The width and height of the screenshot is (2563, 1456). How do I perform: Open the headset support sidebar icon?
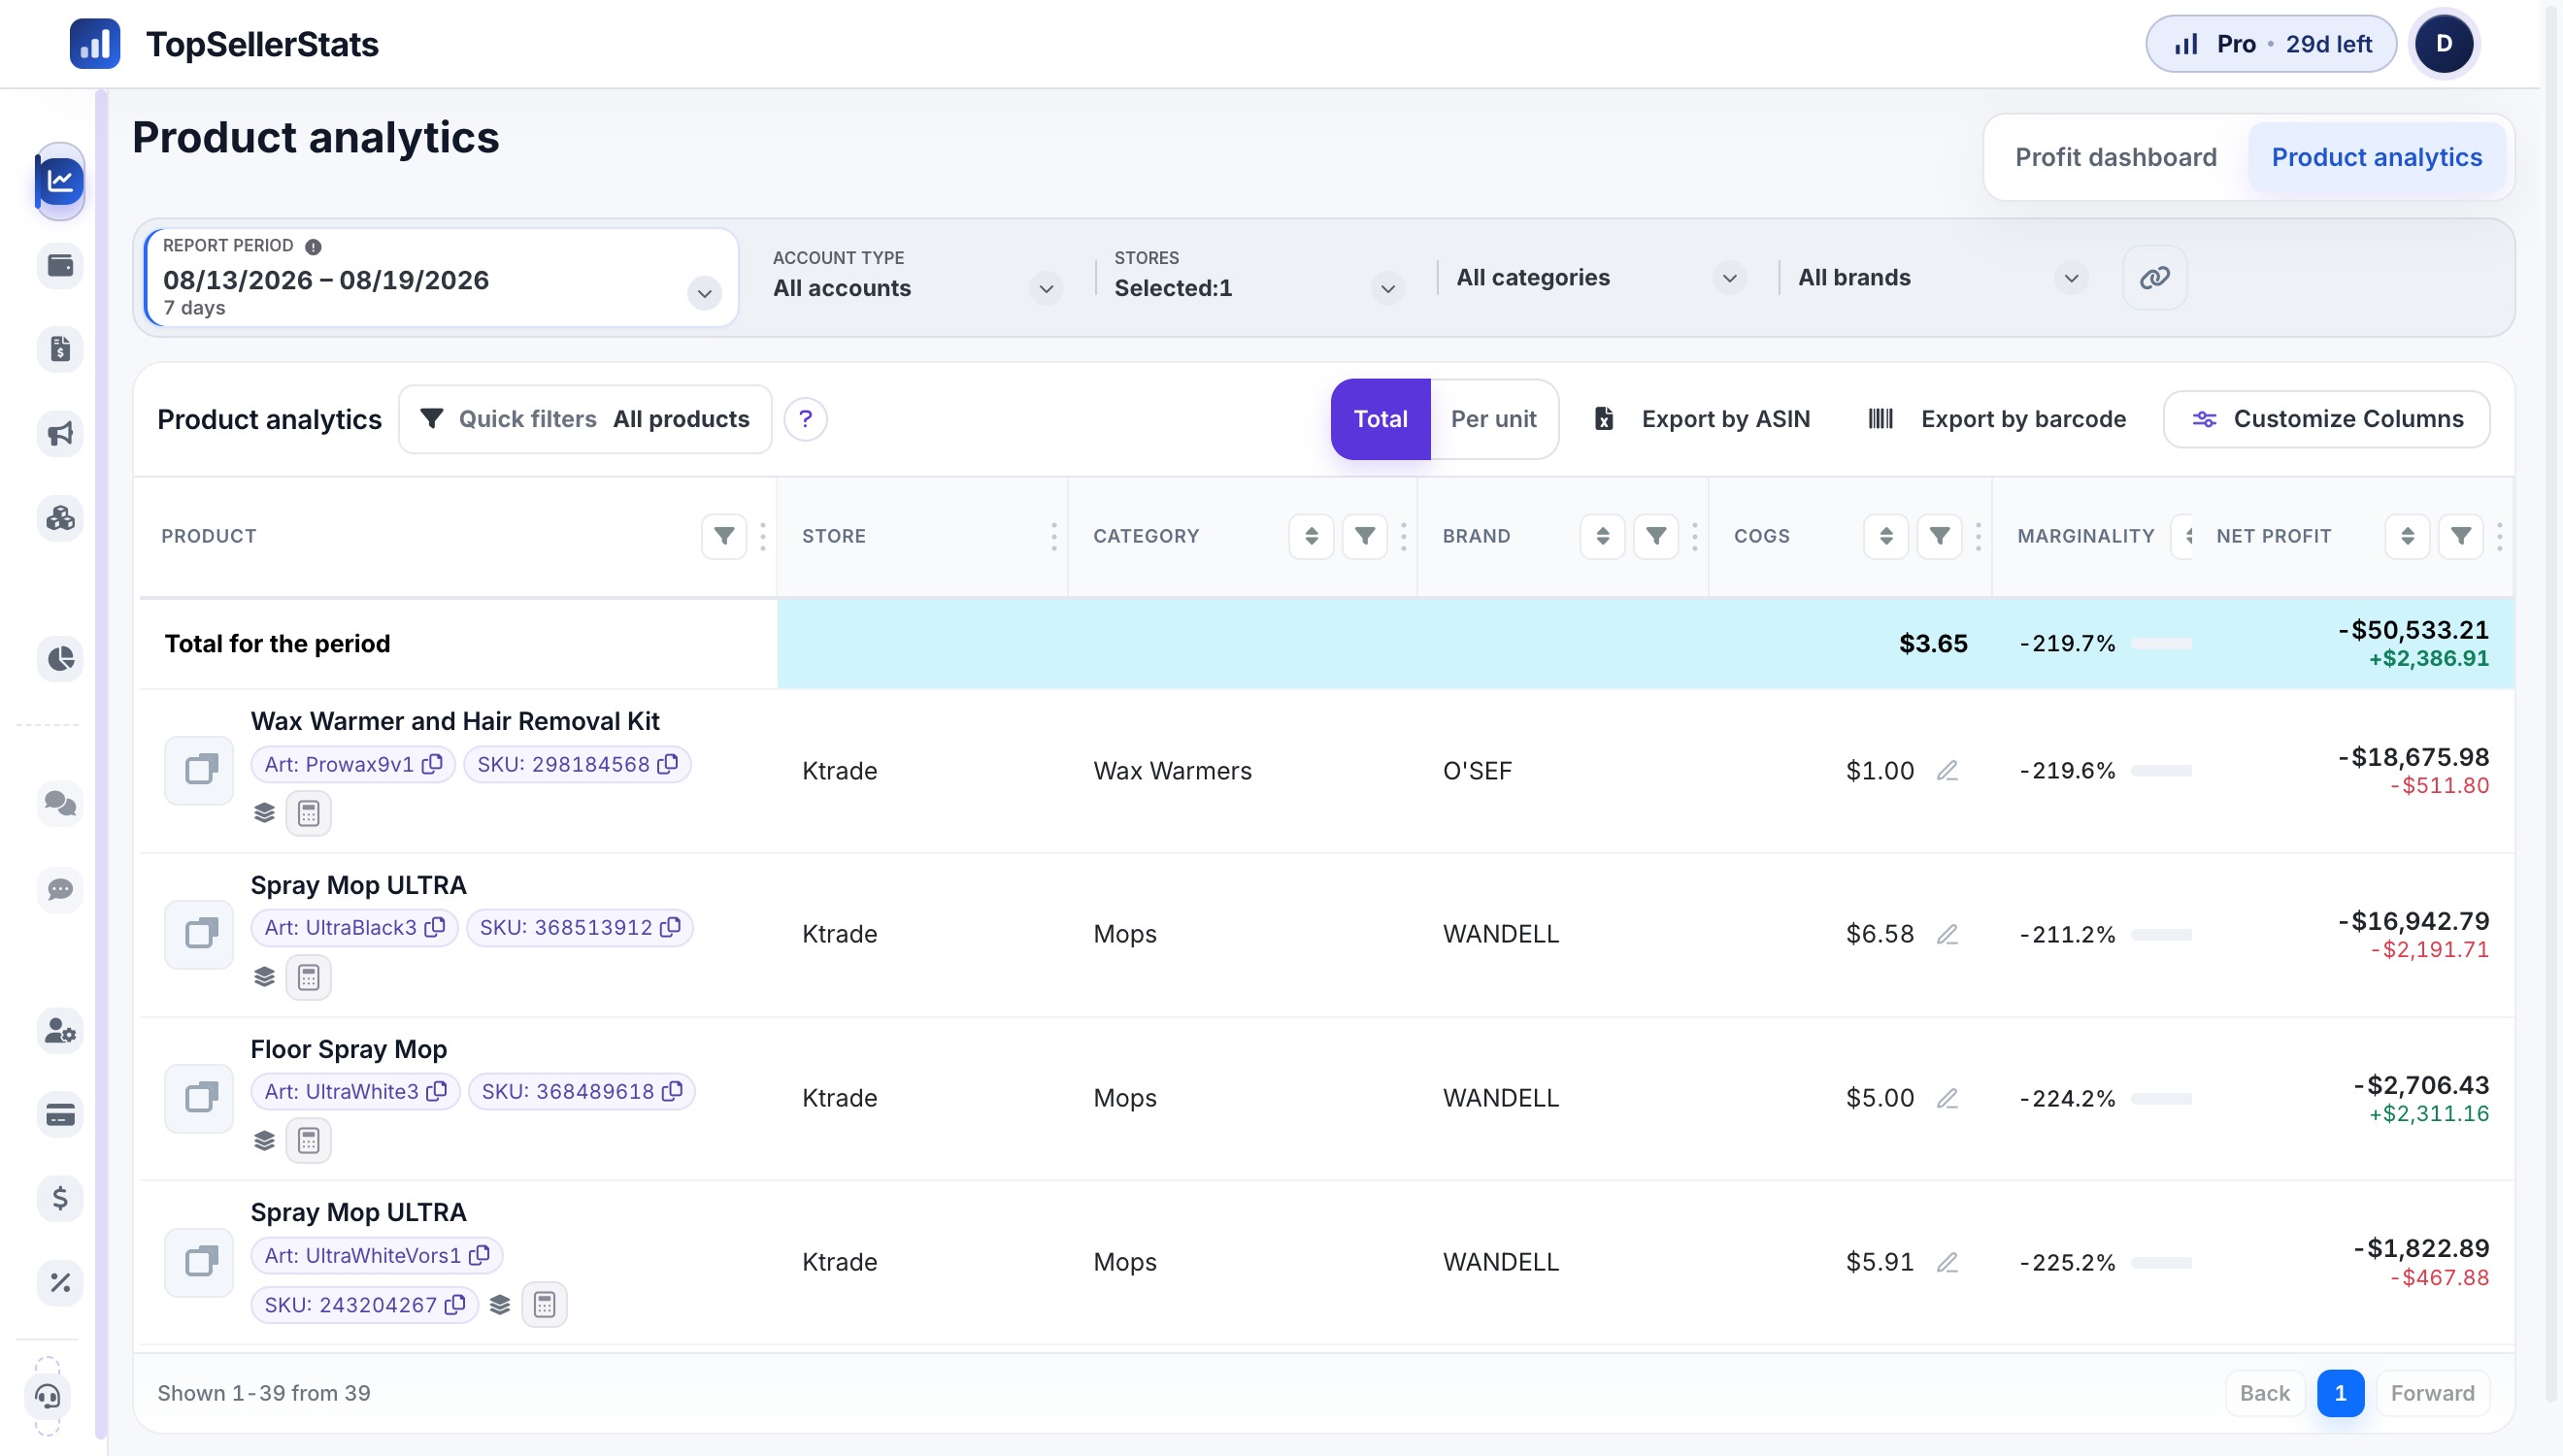48,1396
